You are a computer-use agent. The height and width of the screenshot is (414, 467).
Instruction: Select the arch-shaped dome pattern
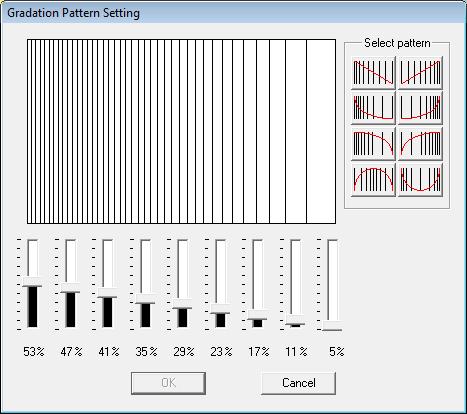[x=373, y=180]
